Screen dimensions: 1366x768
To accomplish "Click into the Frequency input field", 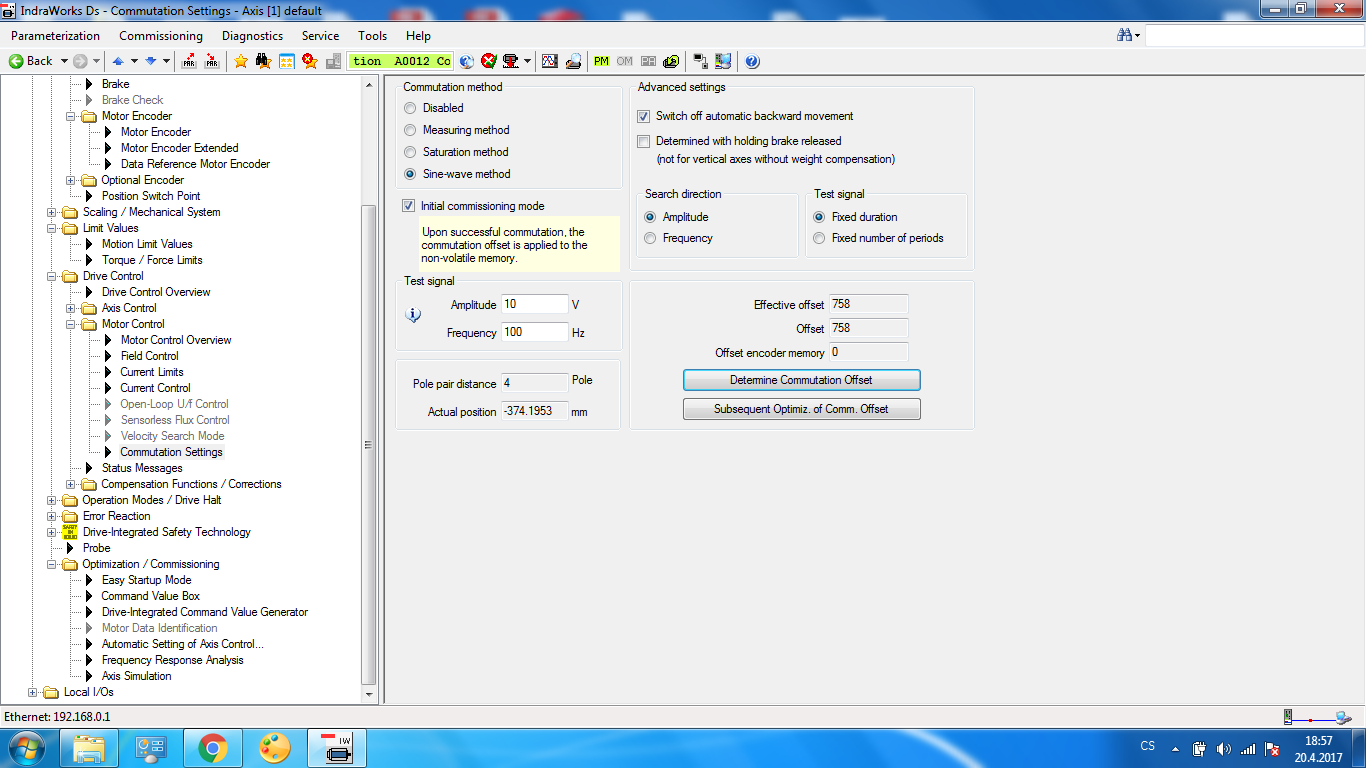I will 534,332.
